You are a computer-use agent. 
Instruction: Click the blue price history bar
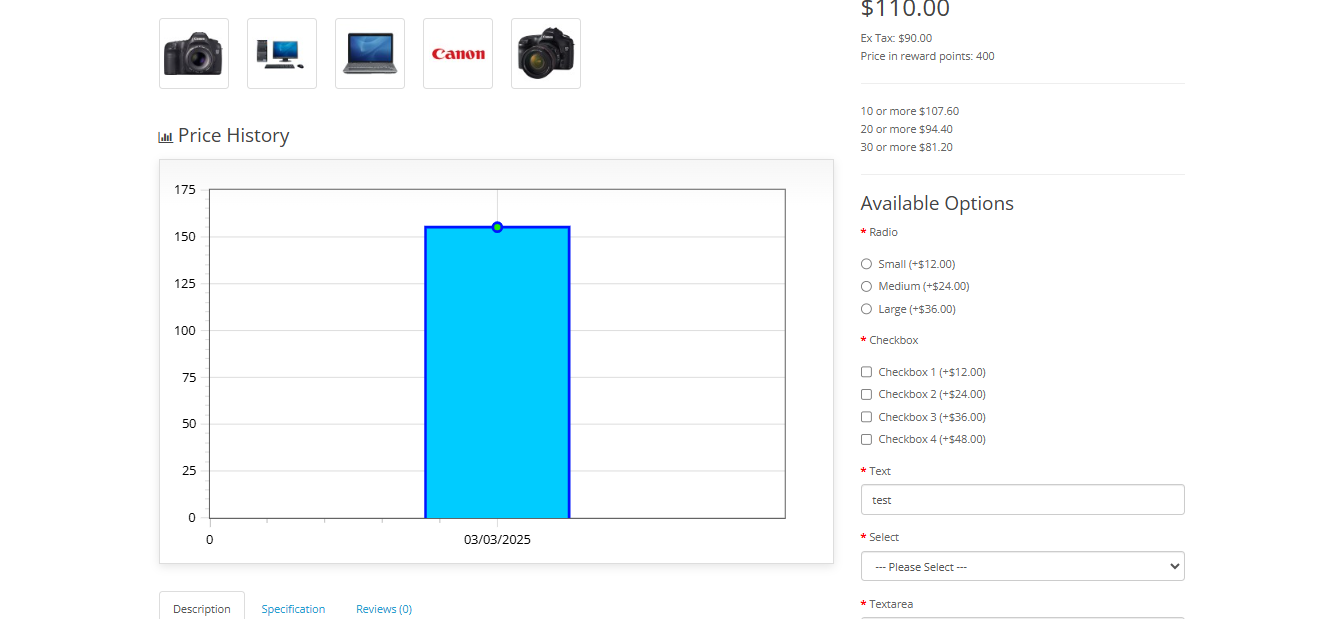coord(497,380)
